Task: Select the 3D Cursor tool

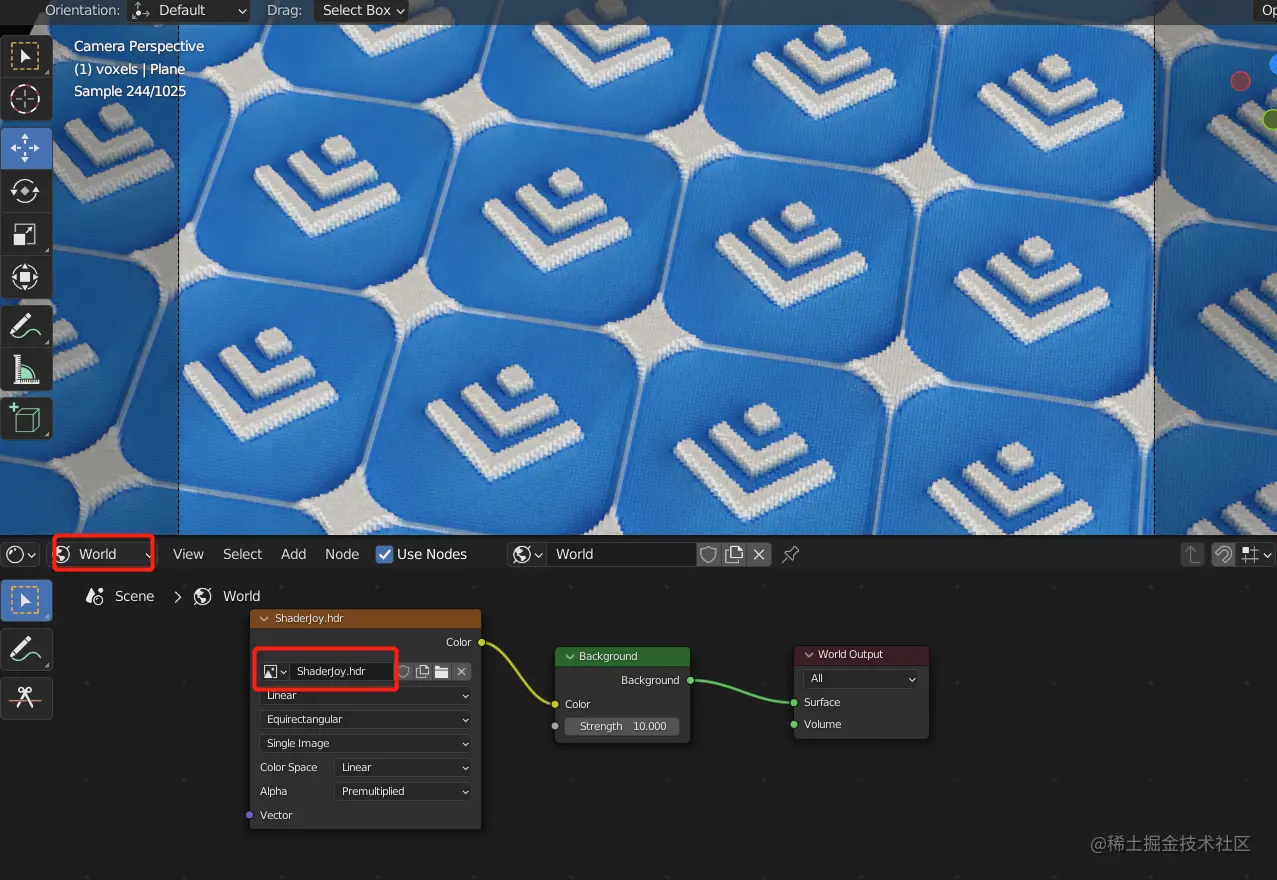Action: coord(25,99)
